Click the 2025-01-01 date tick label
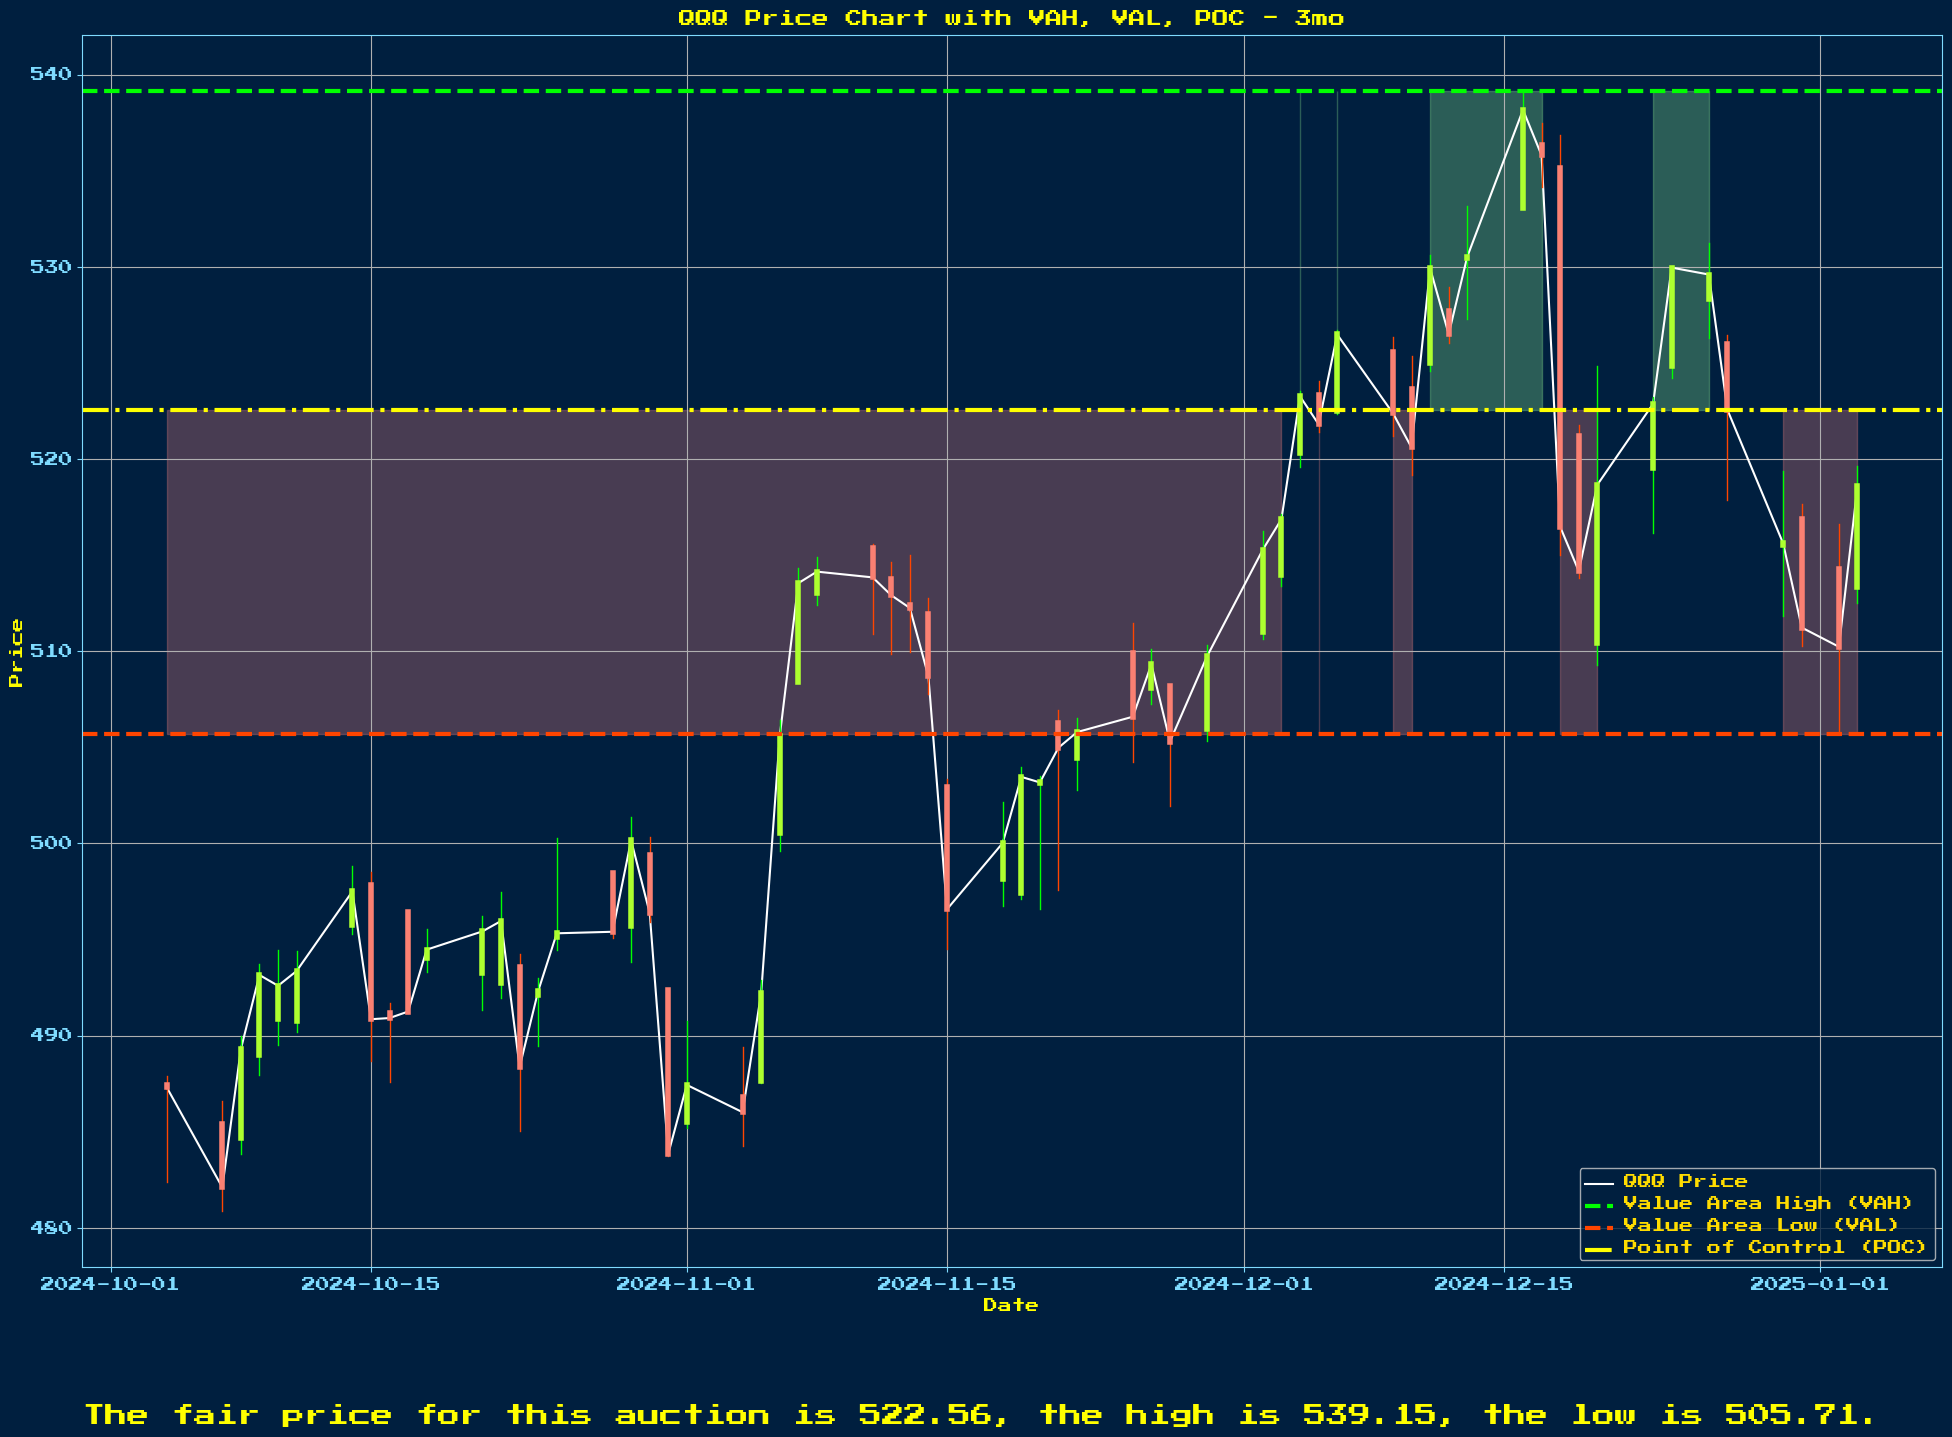Image resolution: width=1952 pixels, height=1437 pixels. 1819,1284
